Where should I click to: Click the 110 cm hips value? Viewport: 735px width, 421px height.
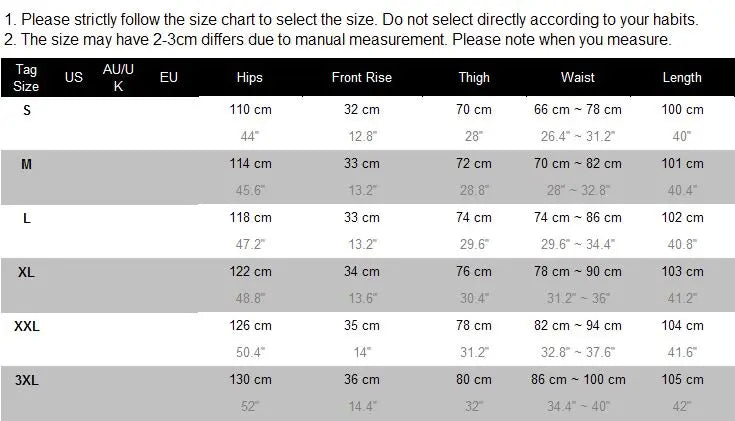click(x=250, y=109)
